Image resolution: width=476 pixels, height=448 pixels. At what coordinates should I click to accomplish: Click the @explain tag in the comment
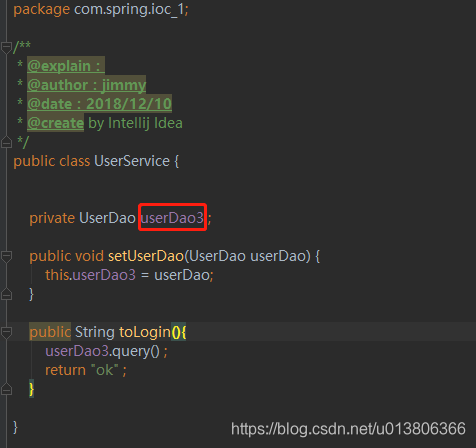click(59, 66)
